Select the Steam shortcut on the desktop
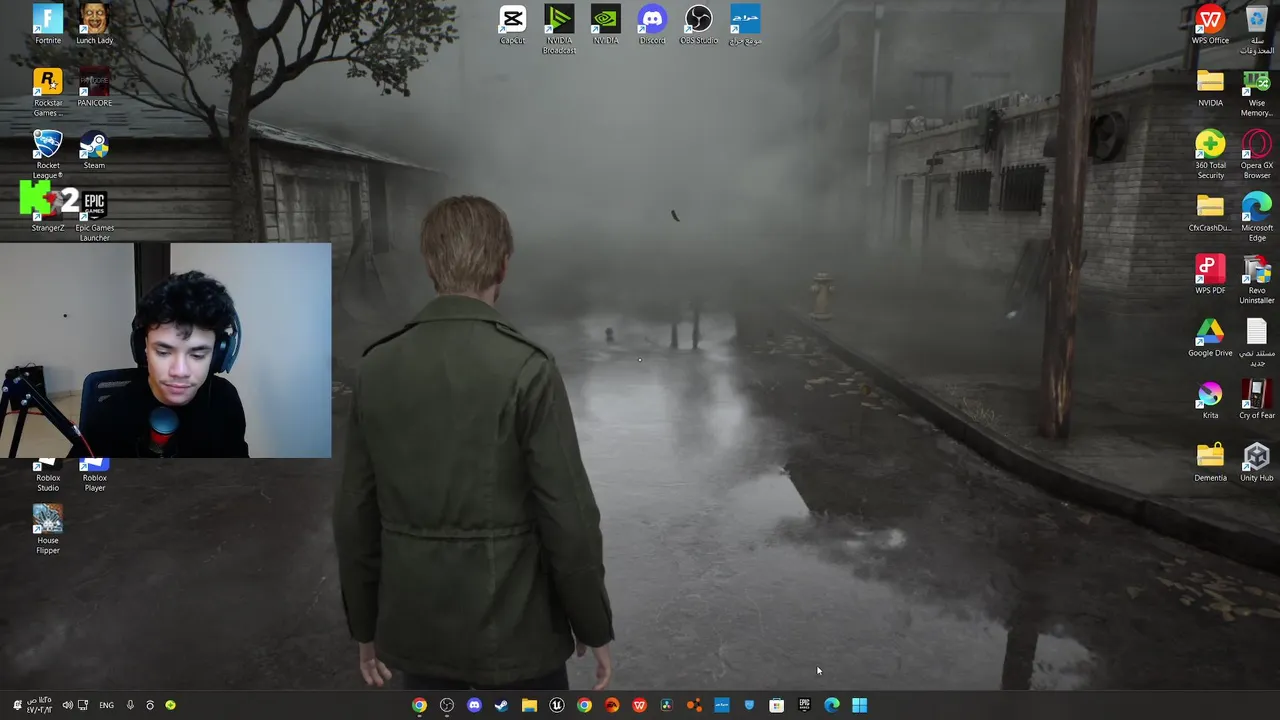This screenshot has width=1280, height=720. tap(94, 149)
